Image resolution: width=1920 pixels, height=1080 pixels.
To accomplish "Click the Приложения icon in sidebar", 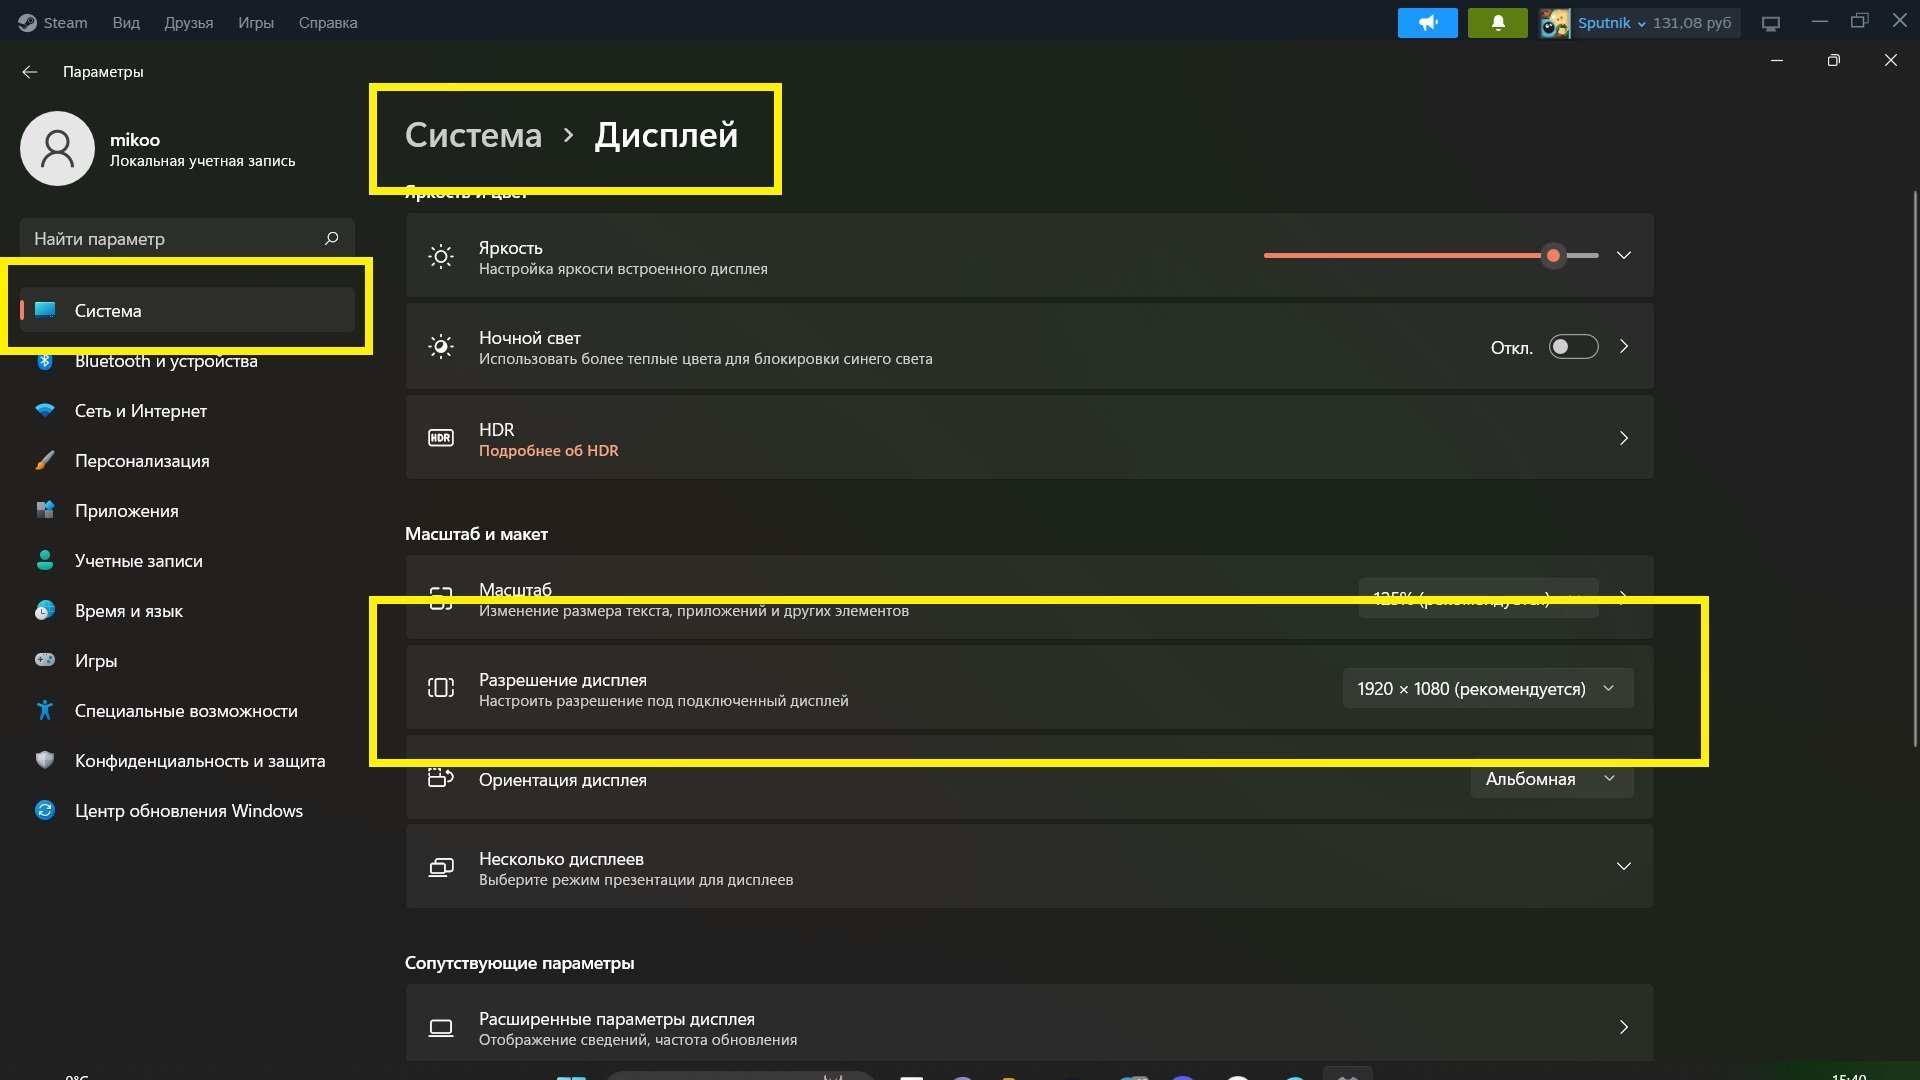I will pos(45,511).
